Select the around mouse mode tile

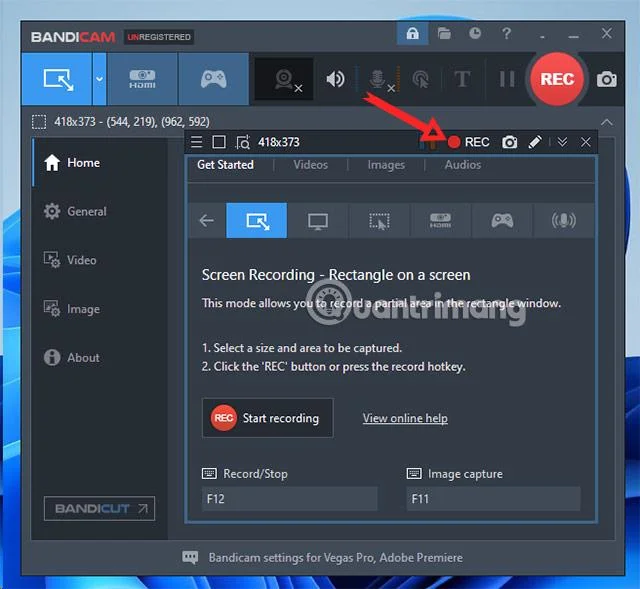click(x=380, y=220)
